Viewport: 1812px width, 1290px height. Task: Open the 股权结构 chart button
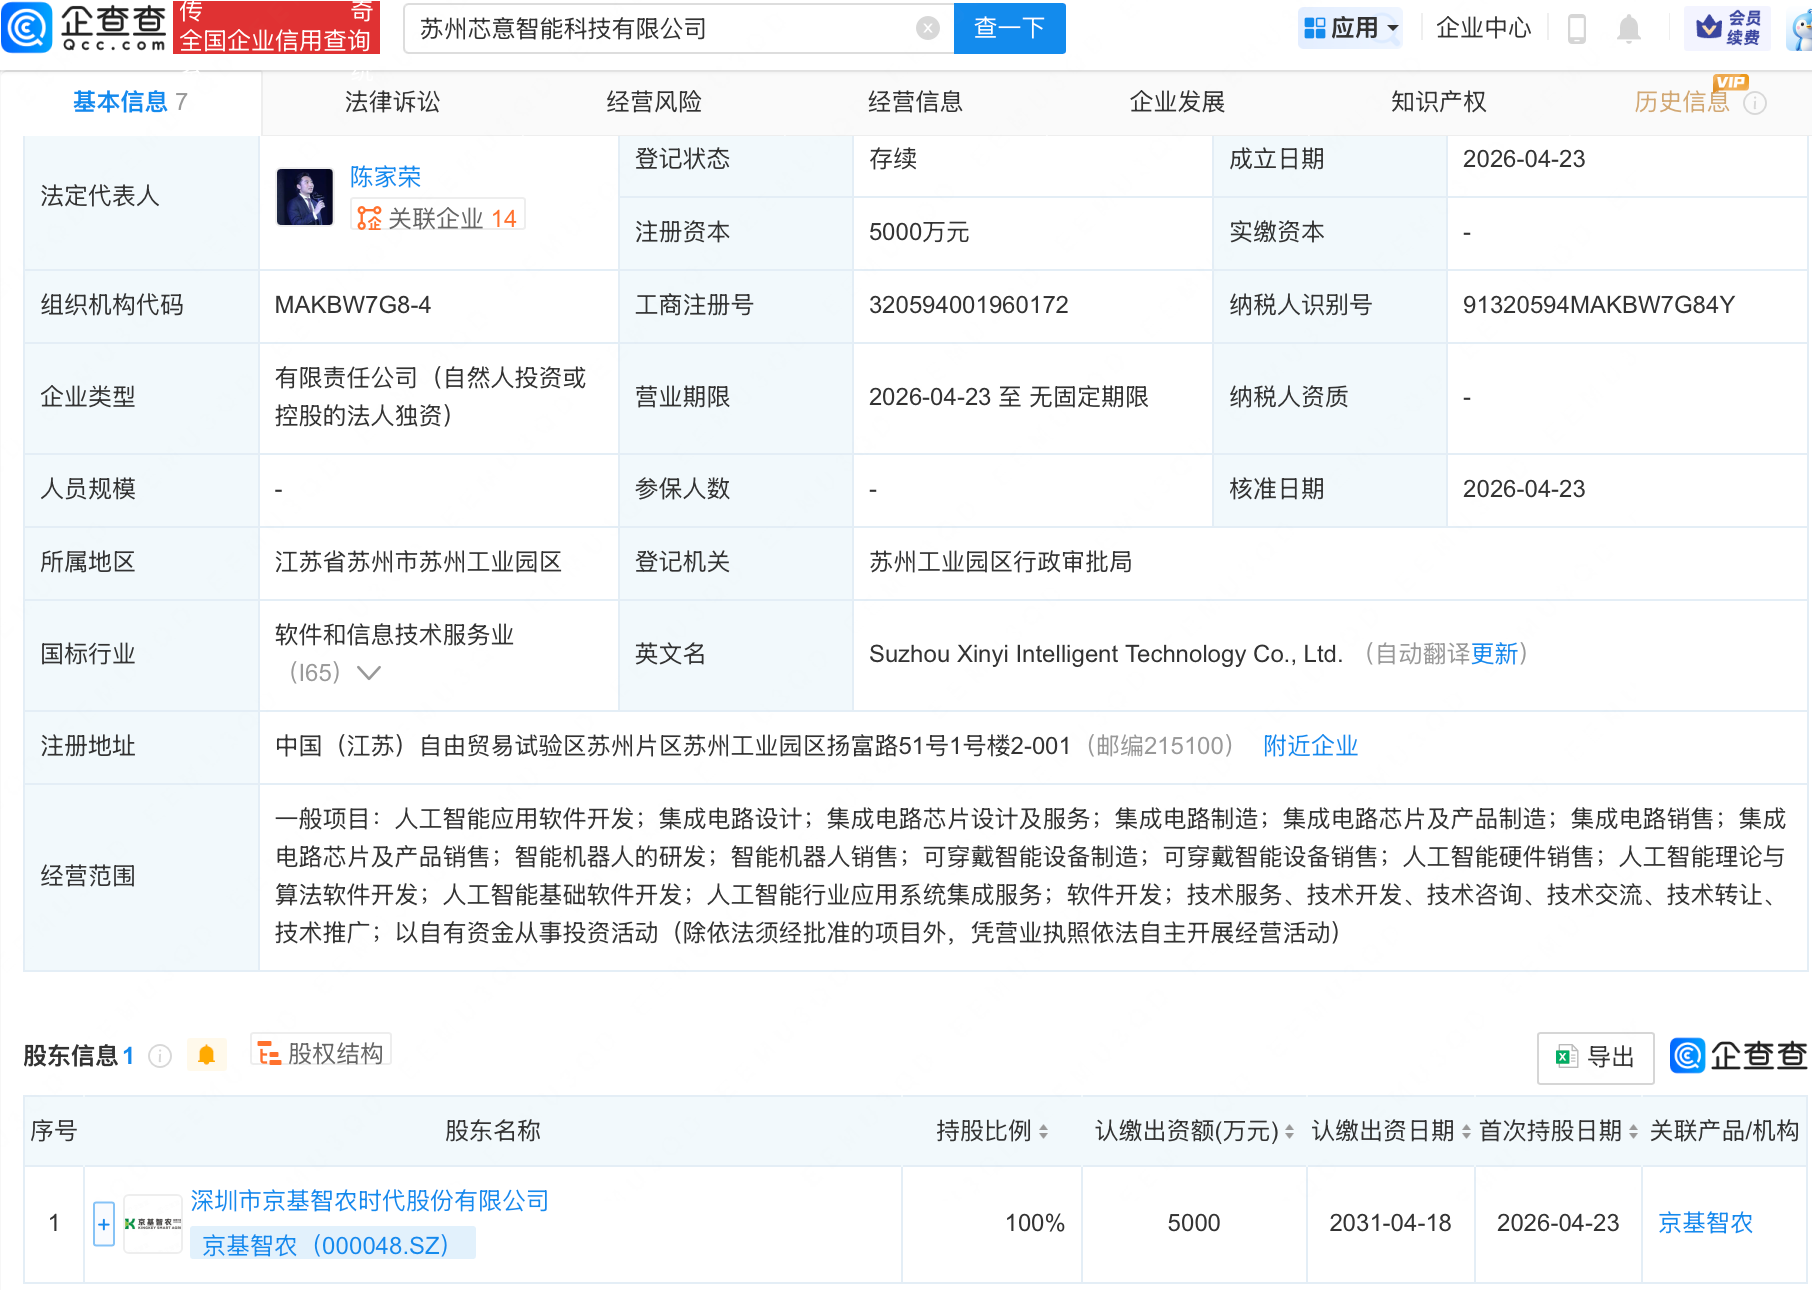[321, 1053]
